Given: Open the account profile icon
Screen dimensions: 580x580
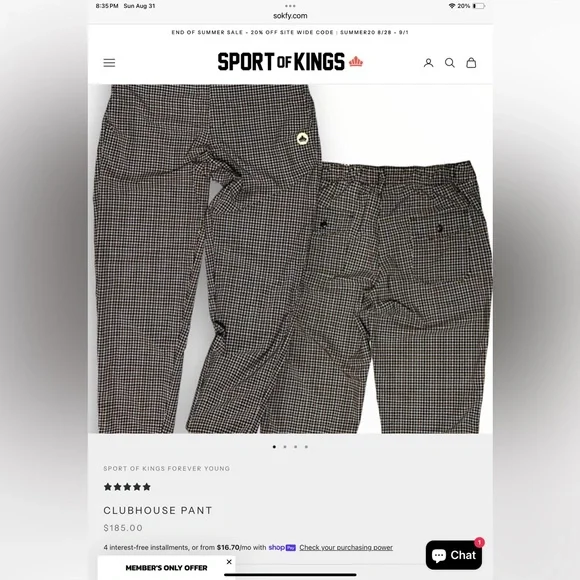Looking at the screenshot, I should pyautogui.click(x=428, y=63).
